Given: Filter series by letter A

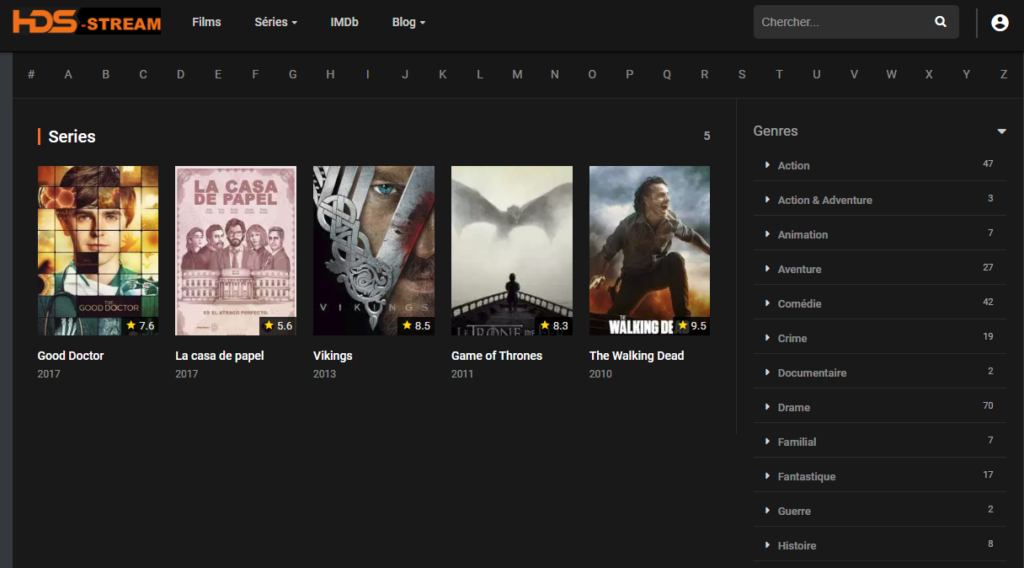Looking at the screenshot, I should [68, 74].
